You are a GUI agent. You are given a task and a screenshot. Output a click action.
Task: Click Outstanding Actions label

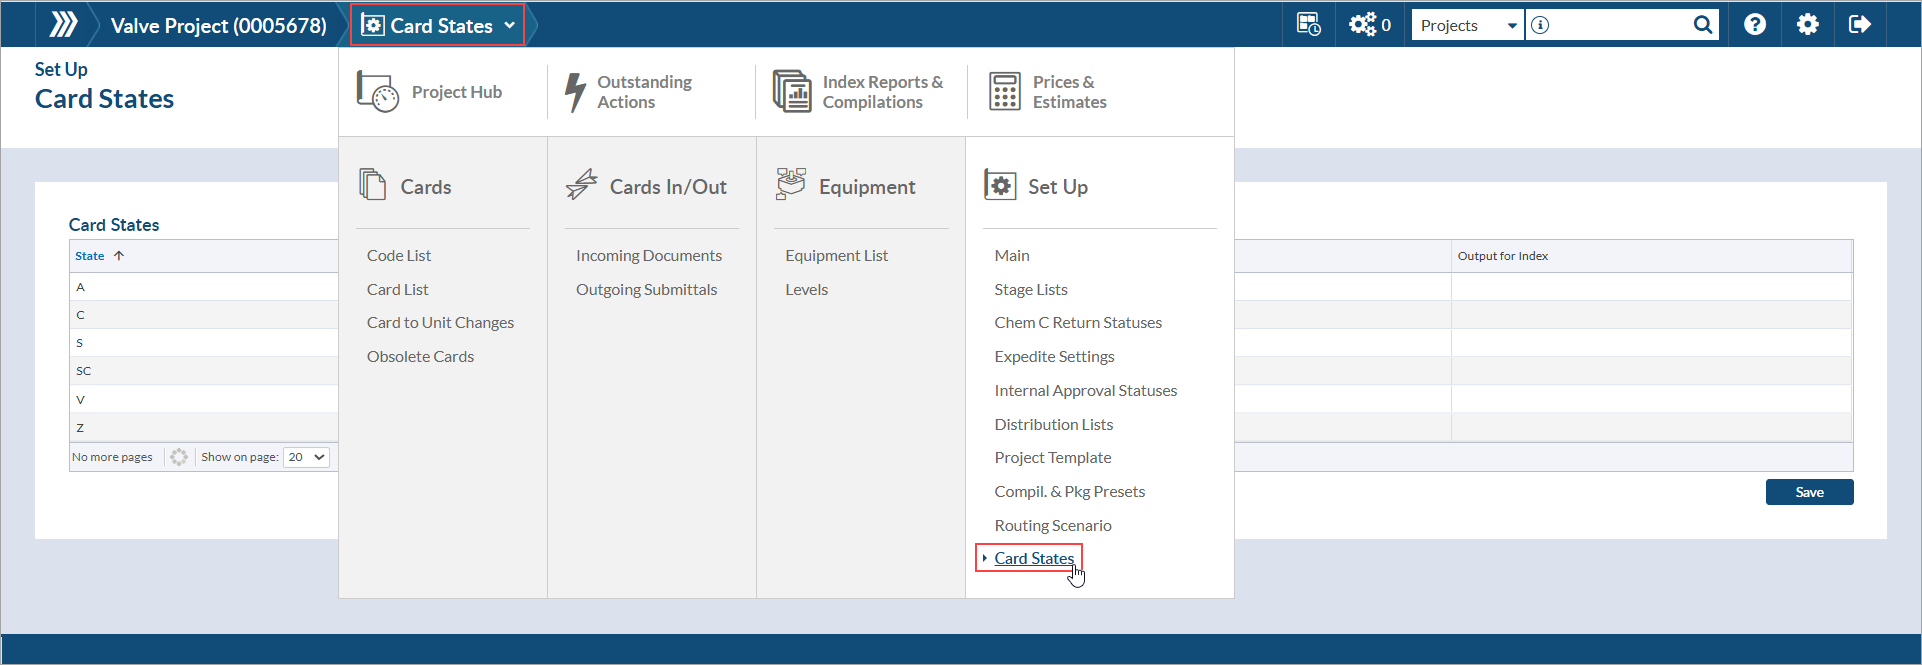[x=644, y=92]
